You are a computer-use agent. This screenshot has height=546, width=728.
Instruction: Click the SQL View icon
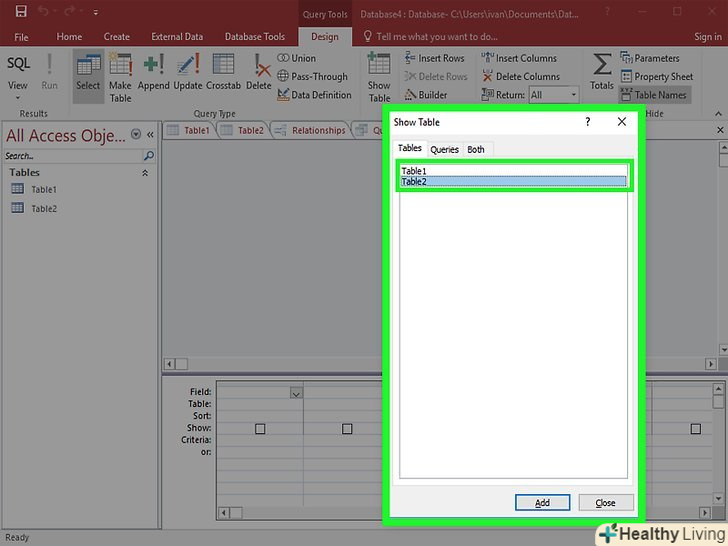tap(18, 64)
